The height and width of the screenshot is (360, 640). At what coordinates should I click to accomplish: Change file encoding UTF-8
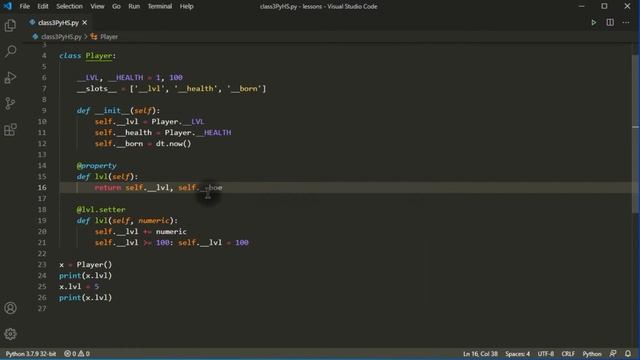pyautogui.click(x=546, y=353)
